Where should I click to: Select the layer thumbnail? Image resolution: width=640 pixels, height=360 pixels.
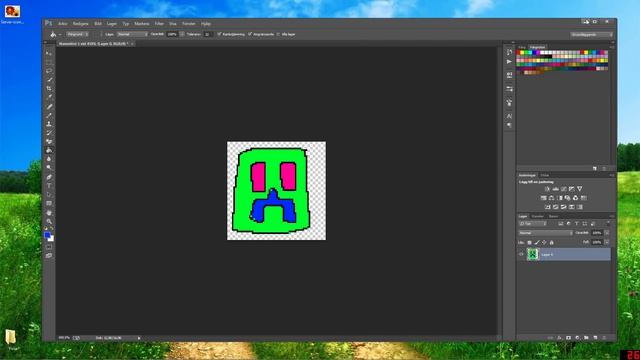533,254
